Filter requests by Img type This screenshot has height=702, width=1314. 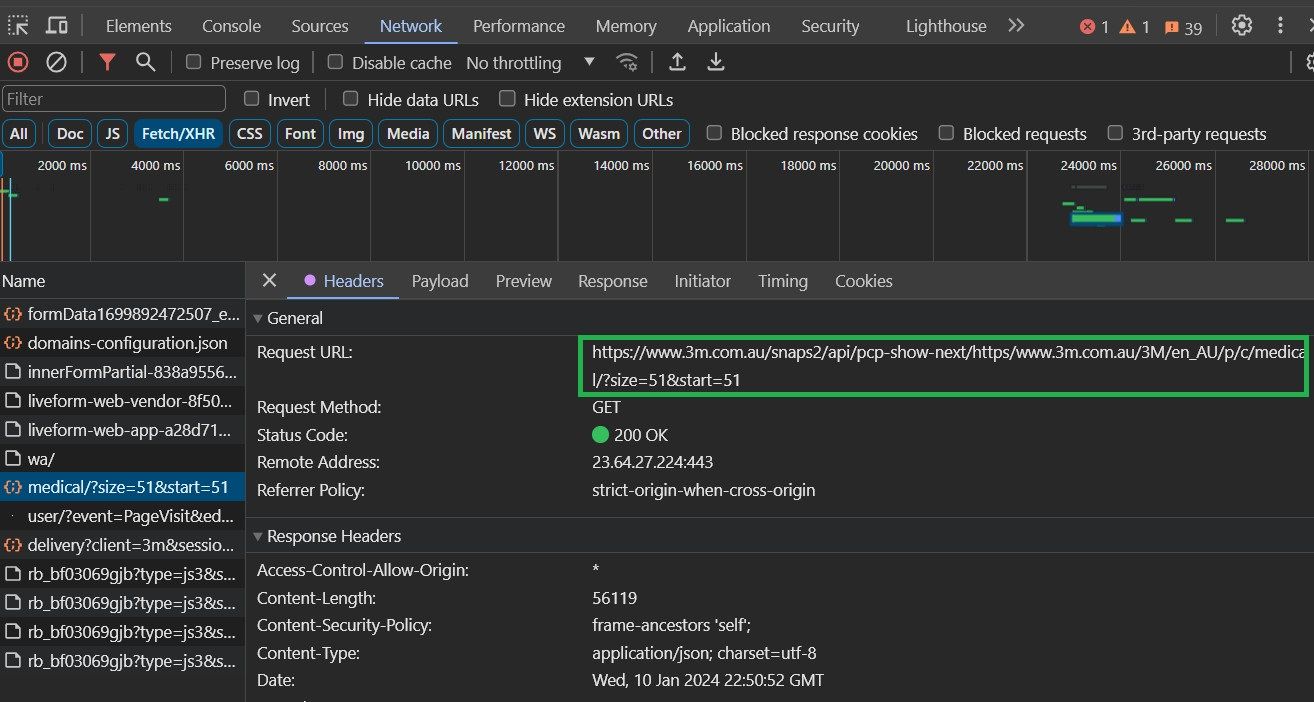[351, 133]
